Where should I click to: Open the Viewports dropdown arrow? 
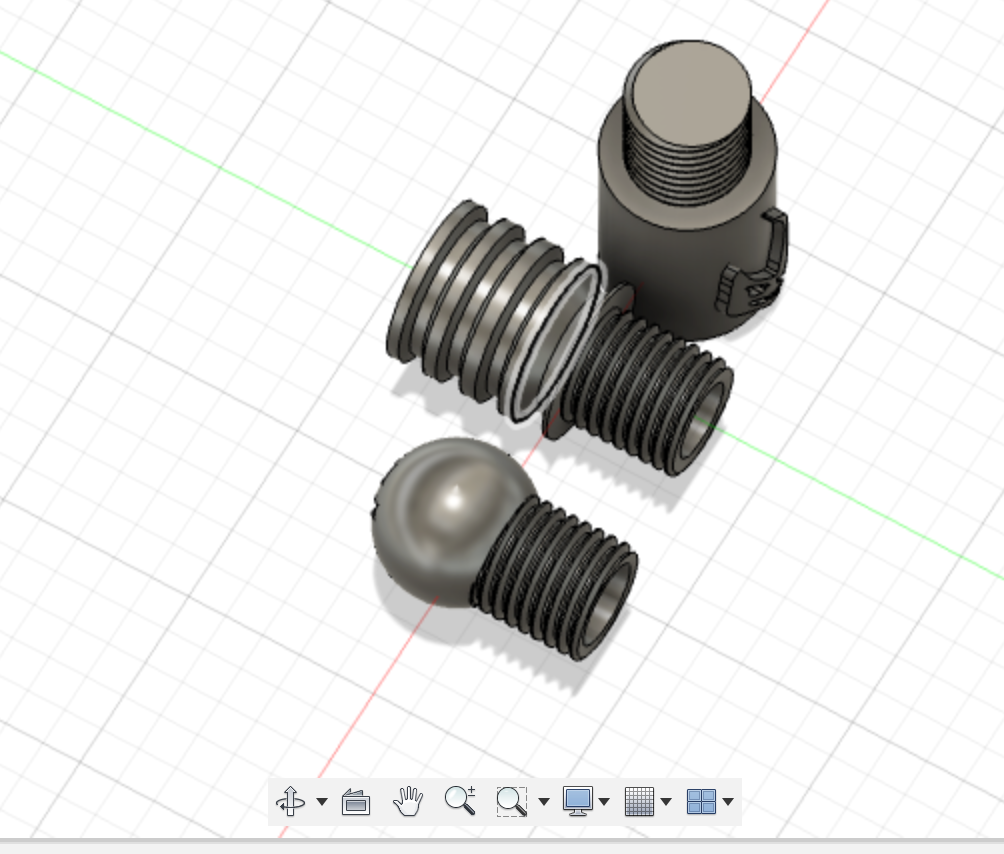coord(727,802)
